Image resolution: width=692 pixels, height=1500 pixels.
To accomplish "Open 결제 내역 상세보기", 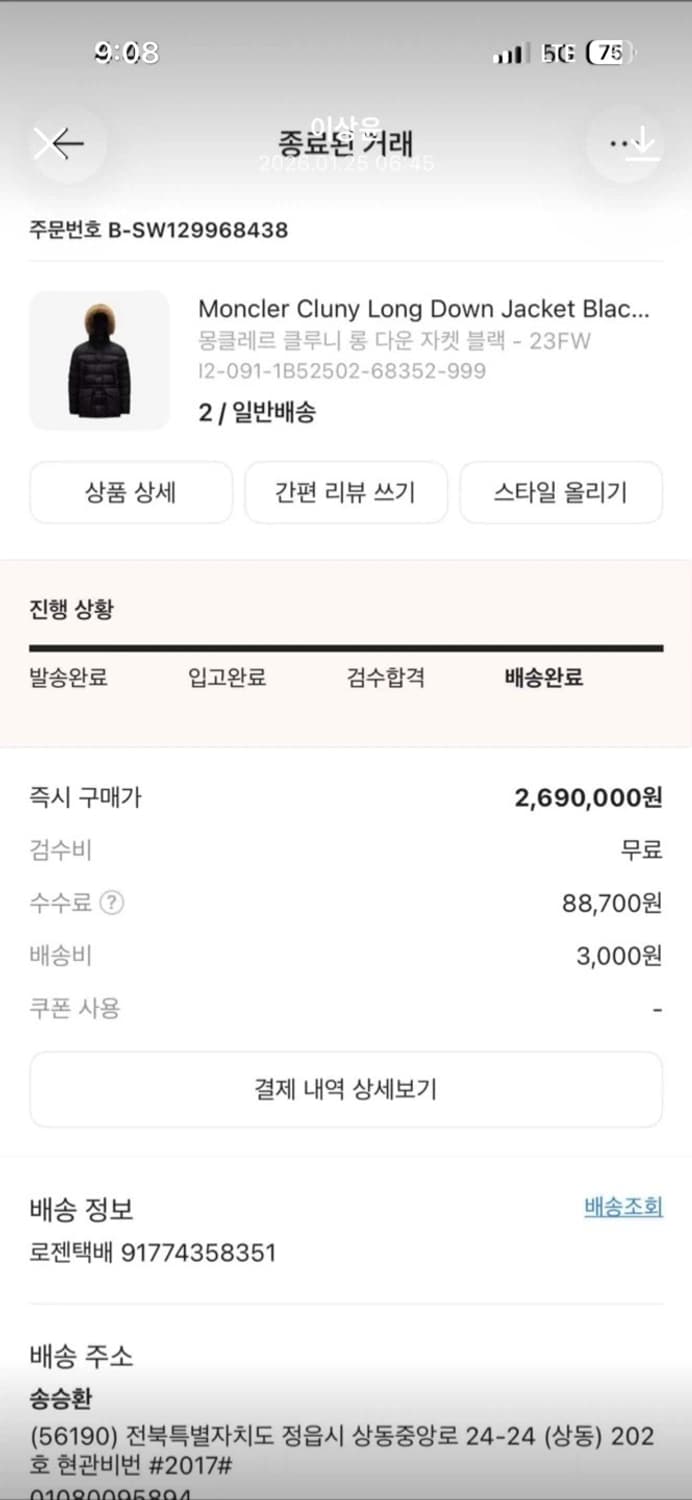I will pyautogui.click(x=346, y=1089).
